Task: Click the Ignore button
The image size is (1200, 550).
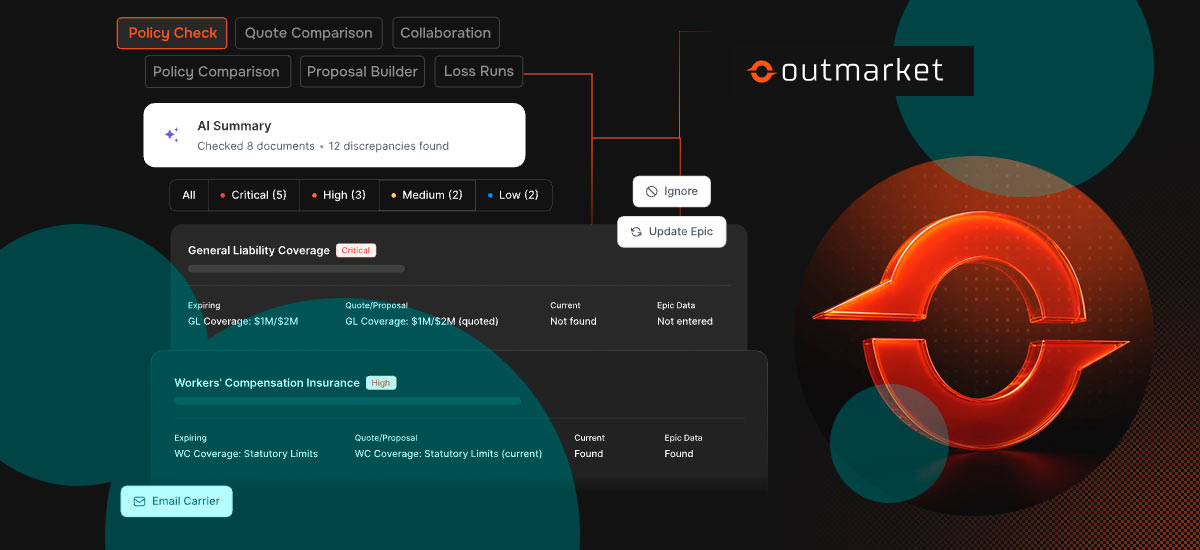Action: (672, 191)
